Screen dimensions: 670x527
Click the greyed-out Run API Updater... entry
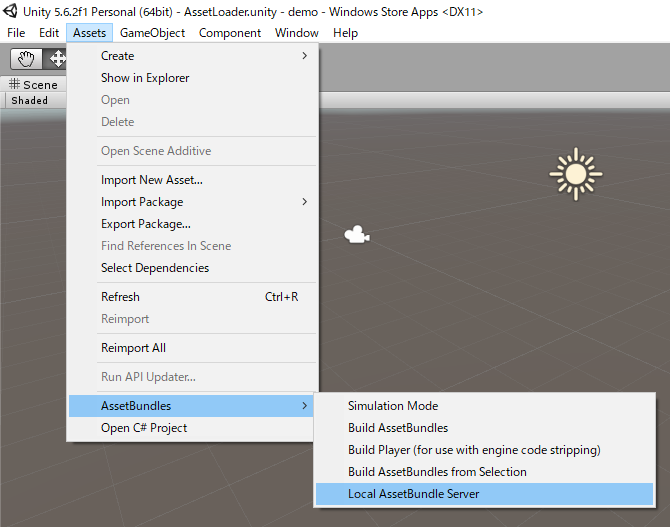click(x=192, y=377)
